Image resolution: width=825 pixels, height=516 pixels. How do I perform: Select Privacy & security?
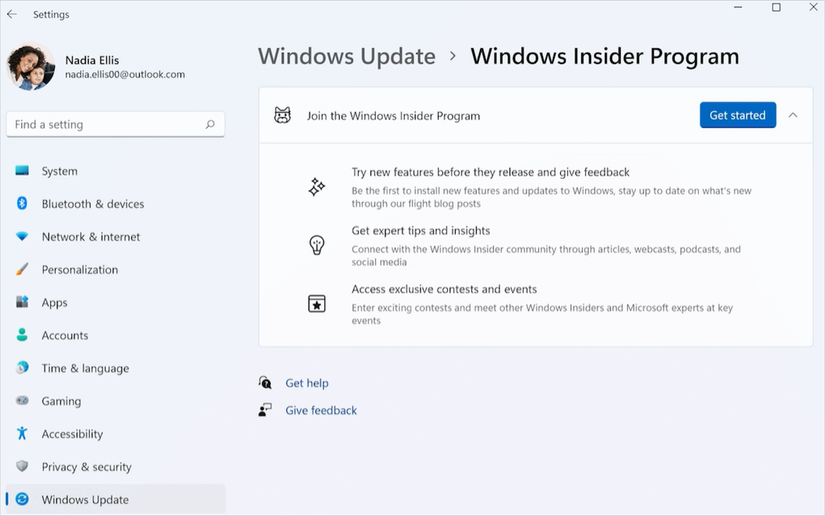point(116,467)
